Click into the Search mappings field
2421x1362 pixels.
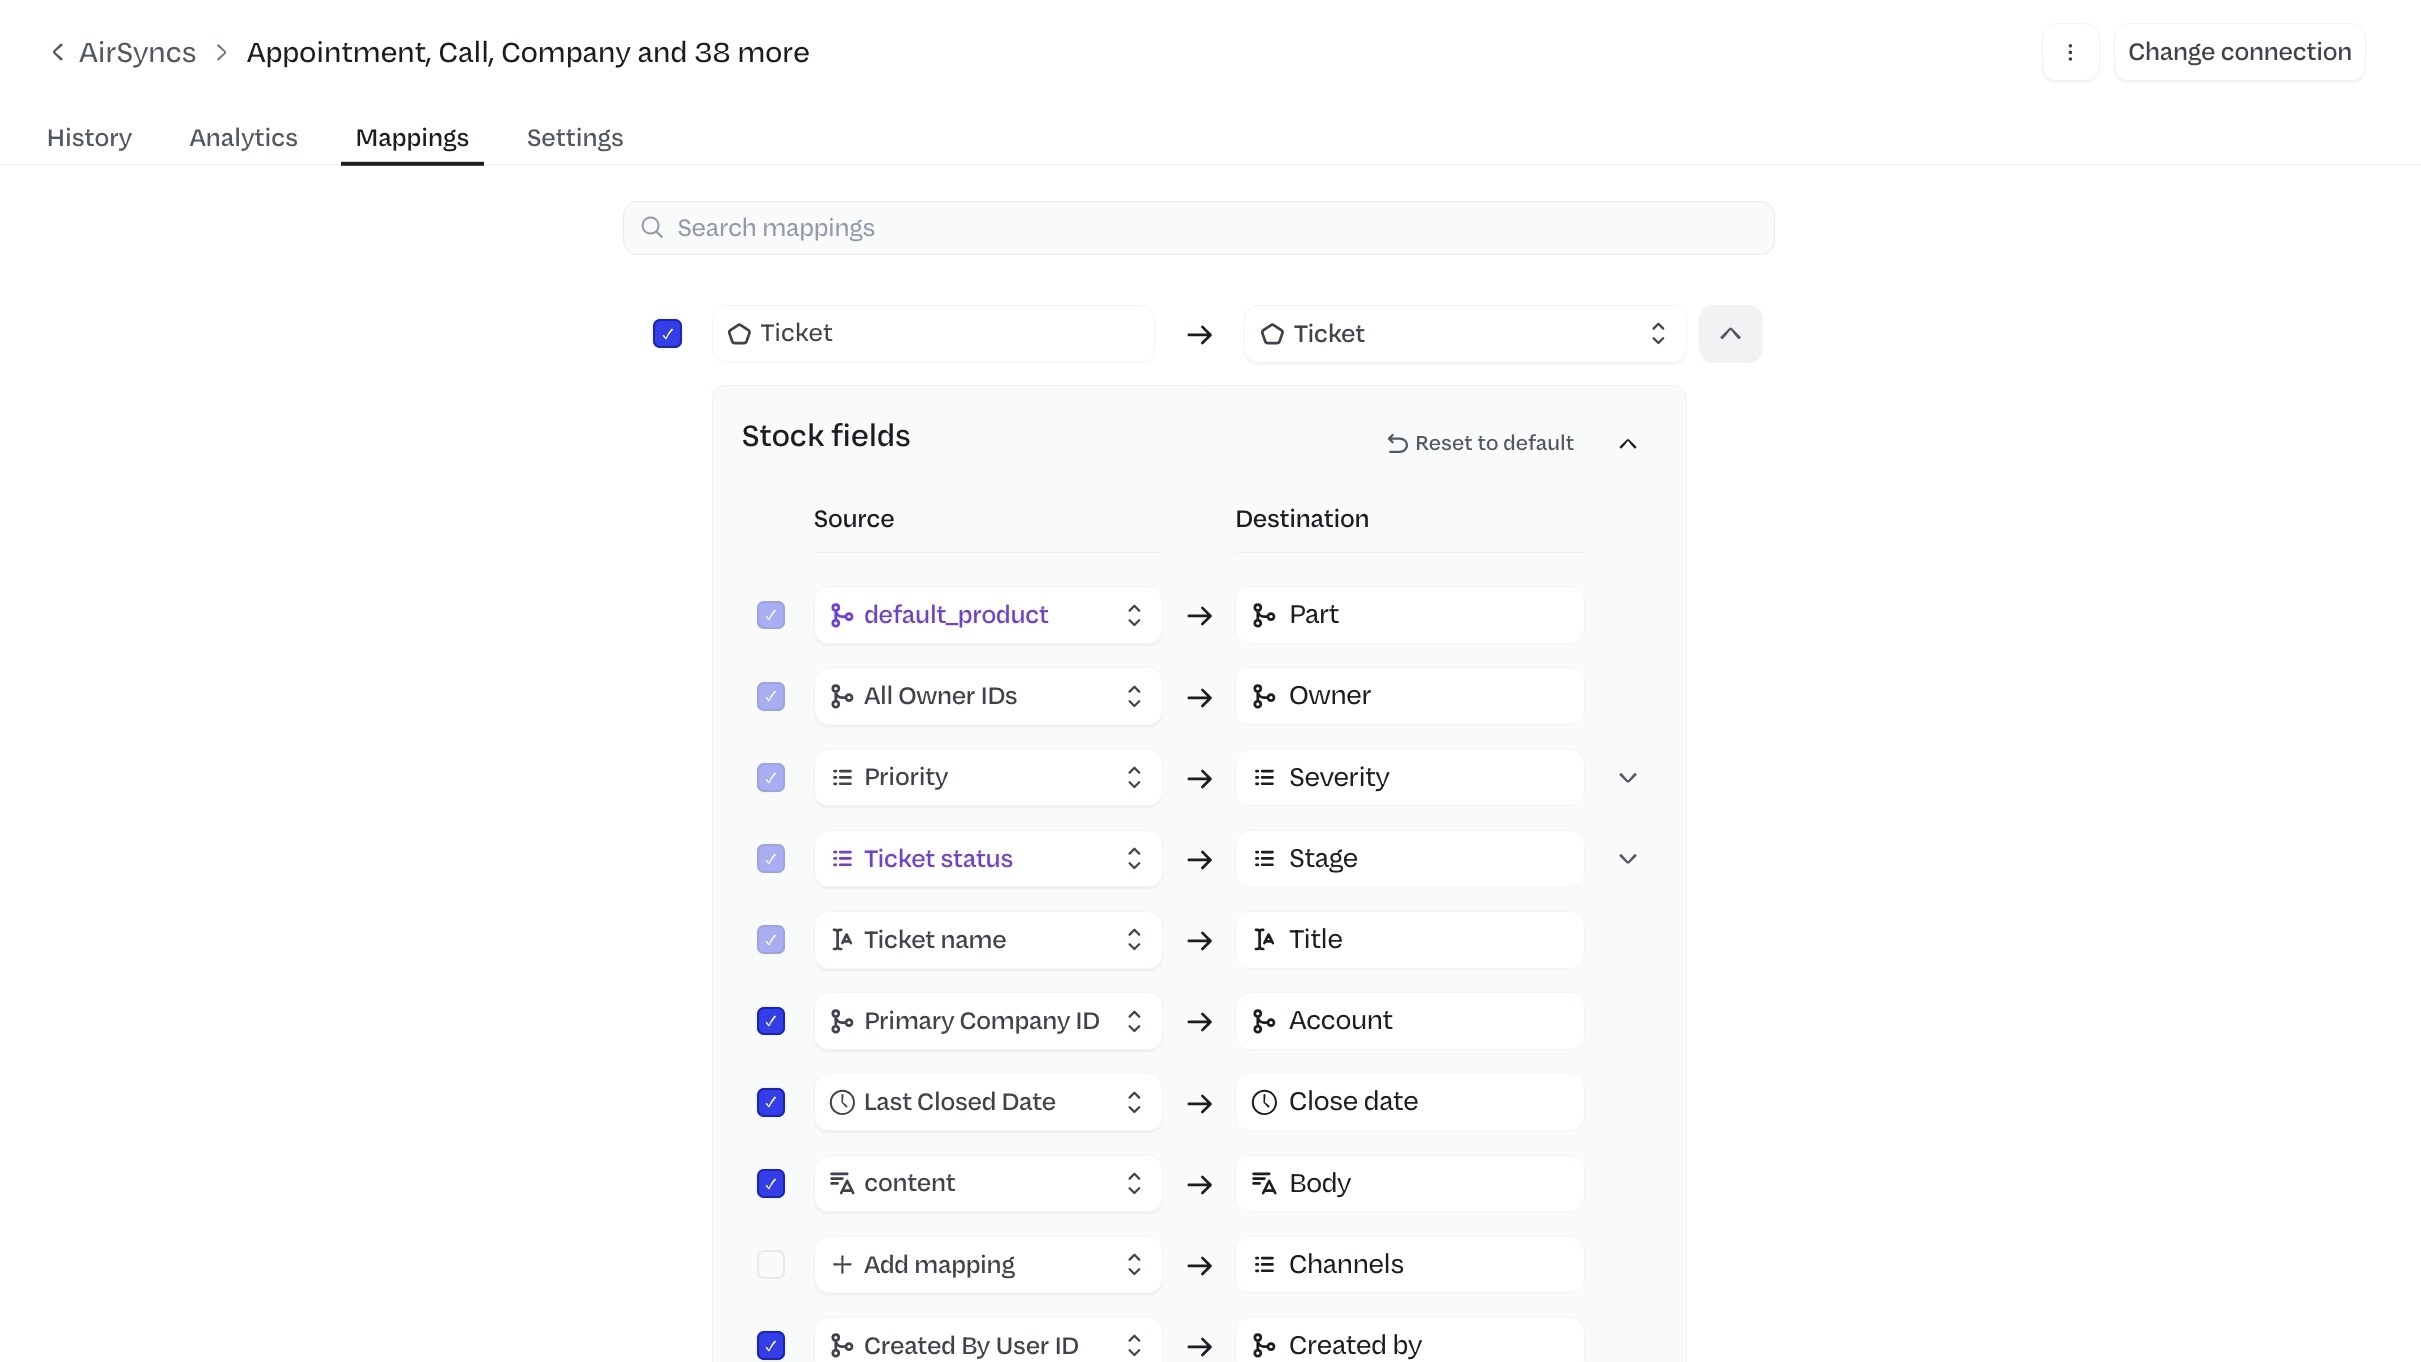[1198, 228]
